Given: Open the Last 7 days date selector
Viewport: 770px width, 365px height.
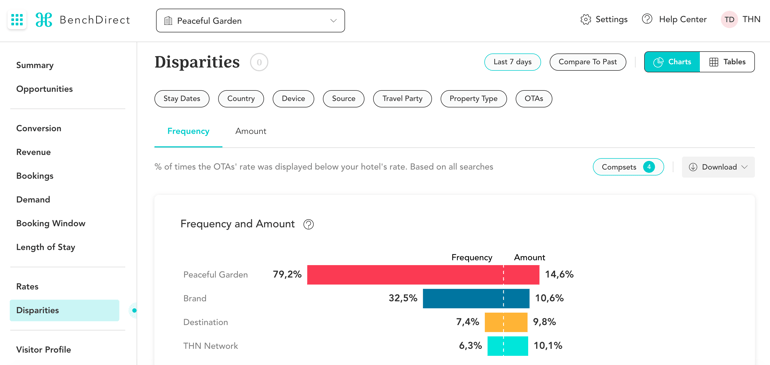Looking at the screenshot, I should tap(512, 62).
